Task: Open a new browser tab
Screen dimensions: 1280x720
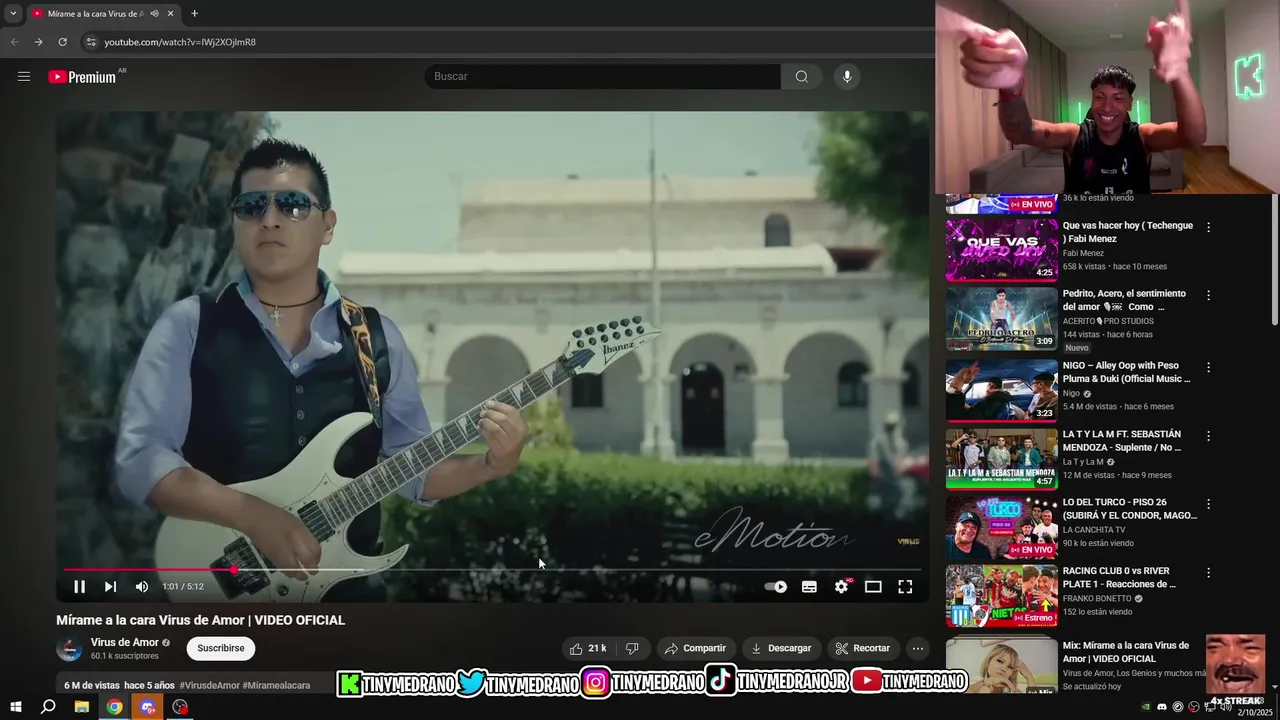Action: point(194,14)
